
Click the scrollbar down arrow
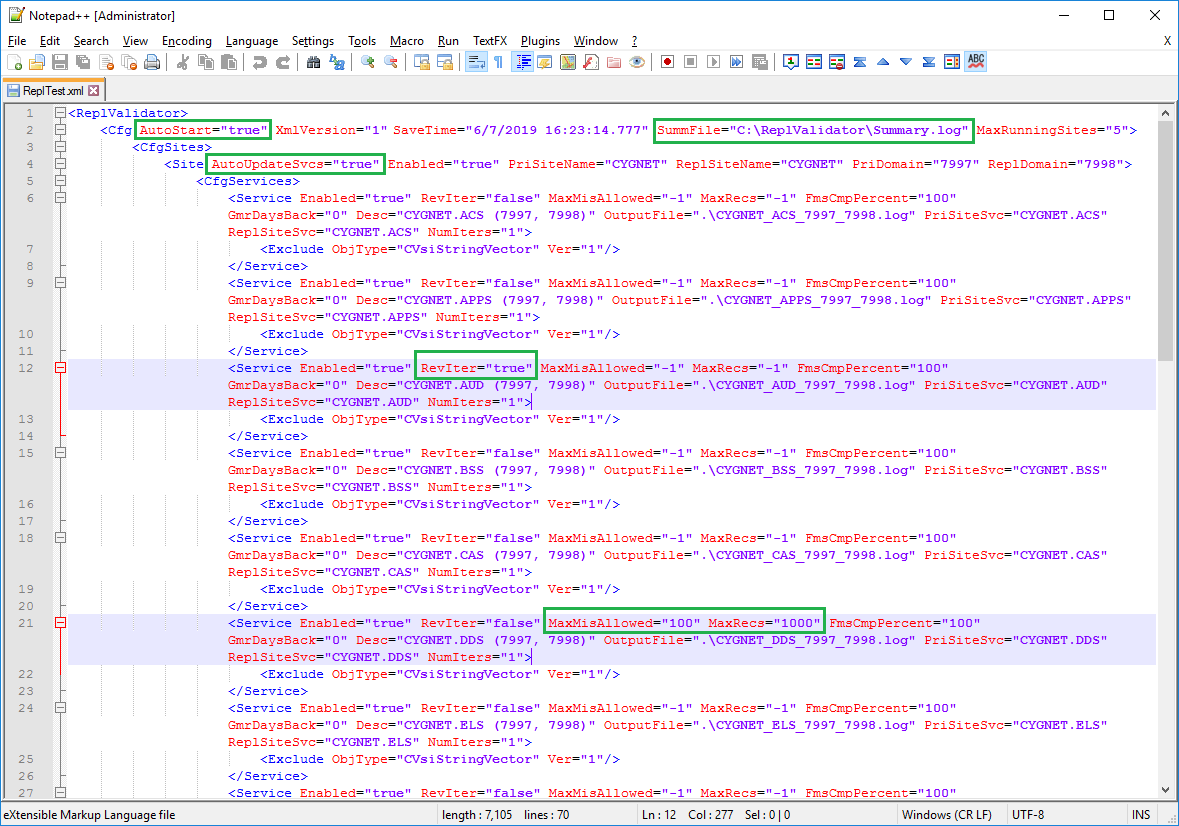(x=1165, y=790)
